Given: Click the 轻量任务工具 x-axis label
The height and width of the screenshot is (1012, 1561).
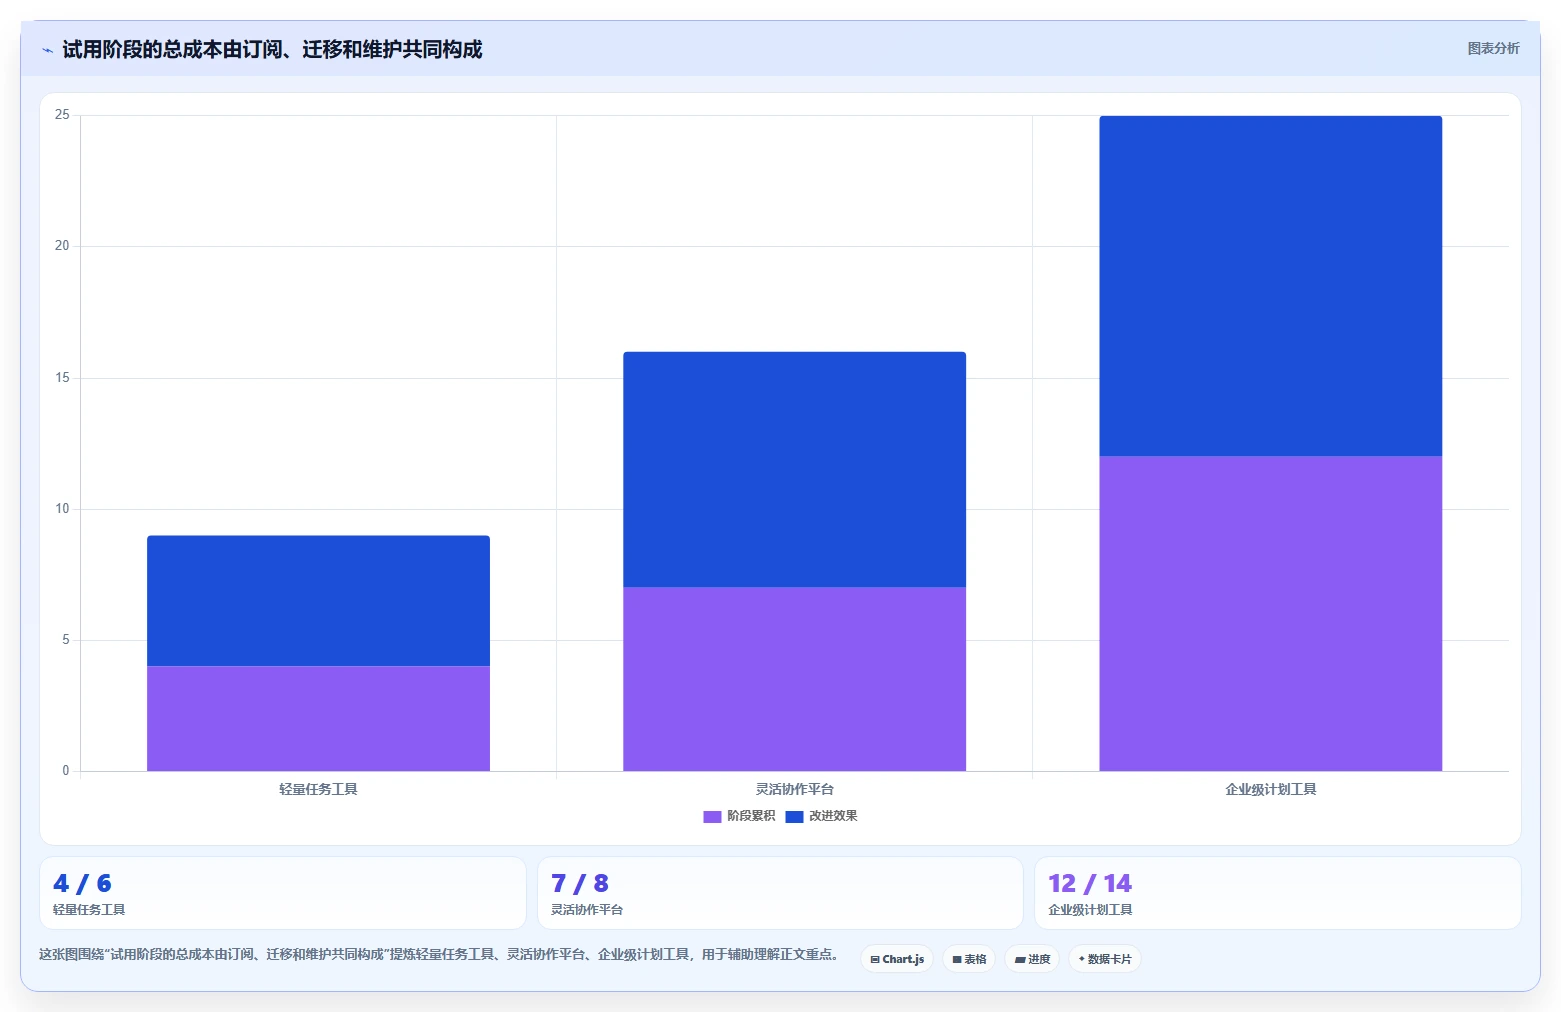Looking at the screenshot, I should click(x=318, y=789).
